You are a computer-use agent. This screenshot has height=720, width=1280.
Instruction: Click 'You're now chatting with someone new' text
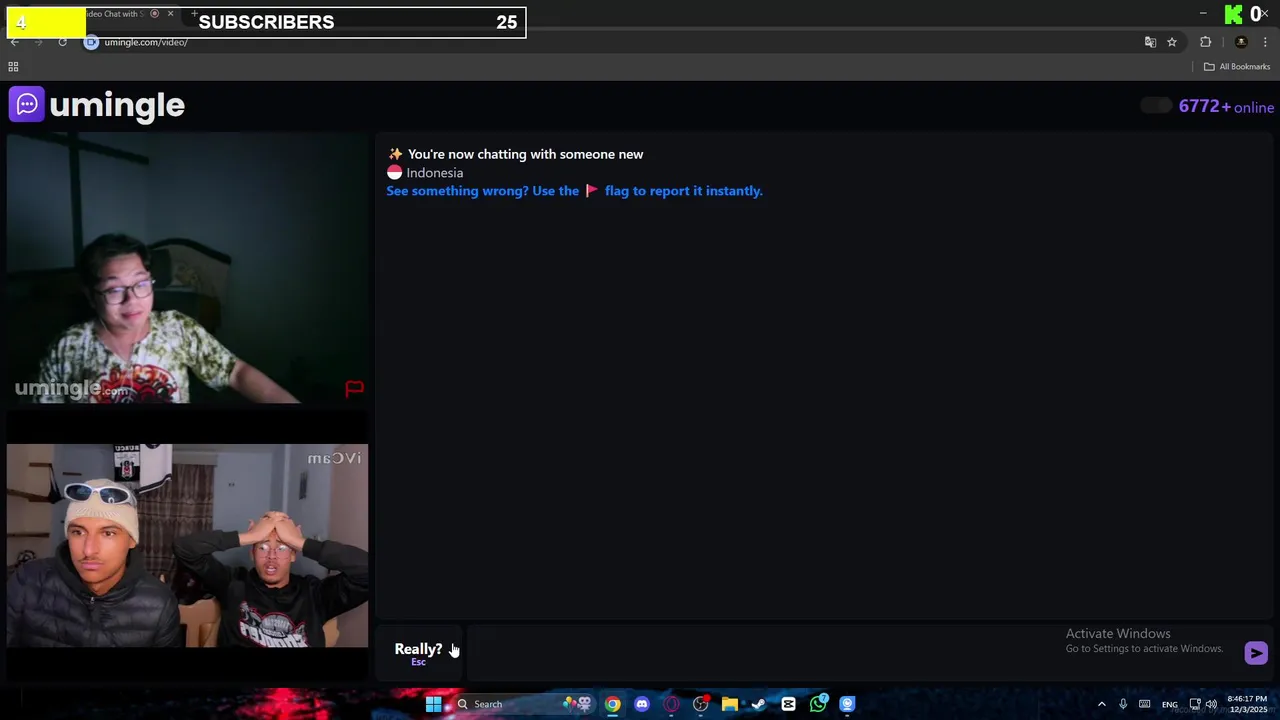525,154
